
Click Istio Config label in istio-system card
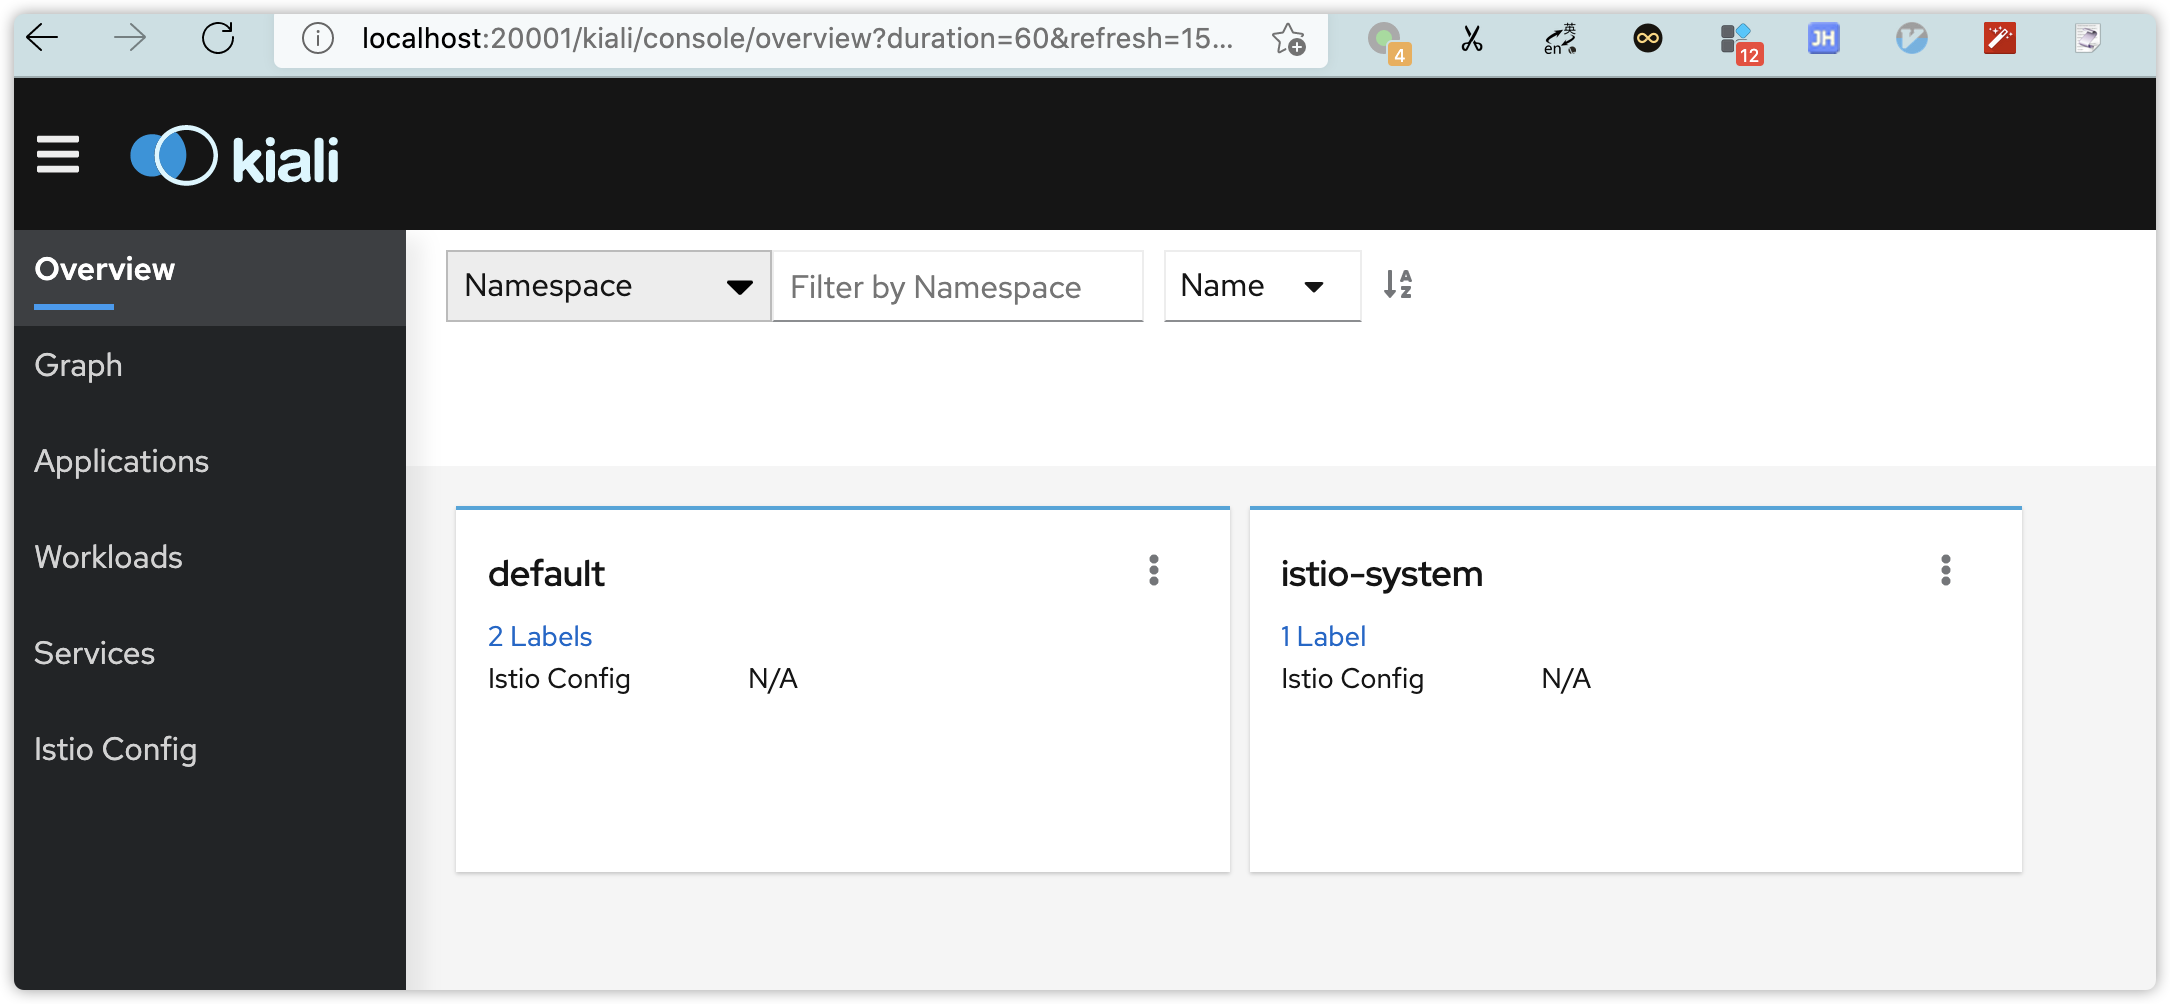(x=1352, y=679)
